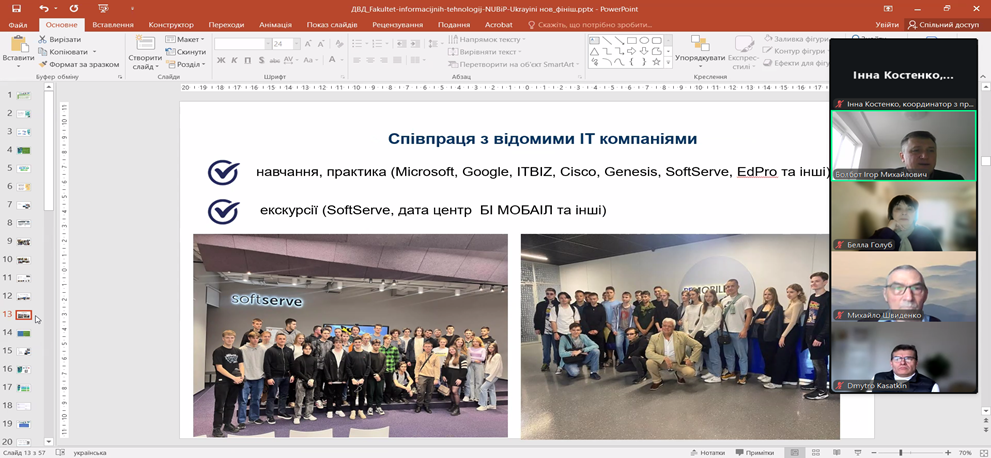Toggle justify text alignment
This screenshot has height=458, width=991.
click(396, 61)
